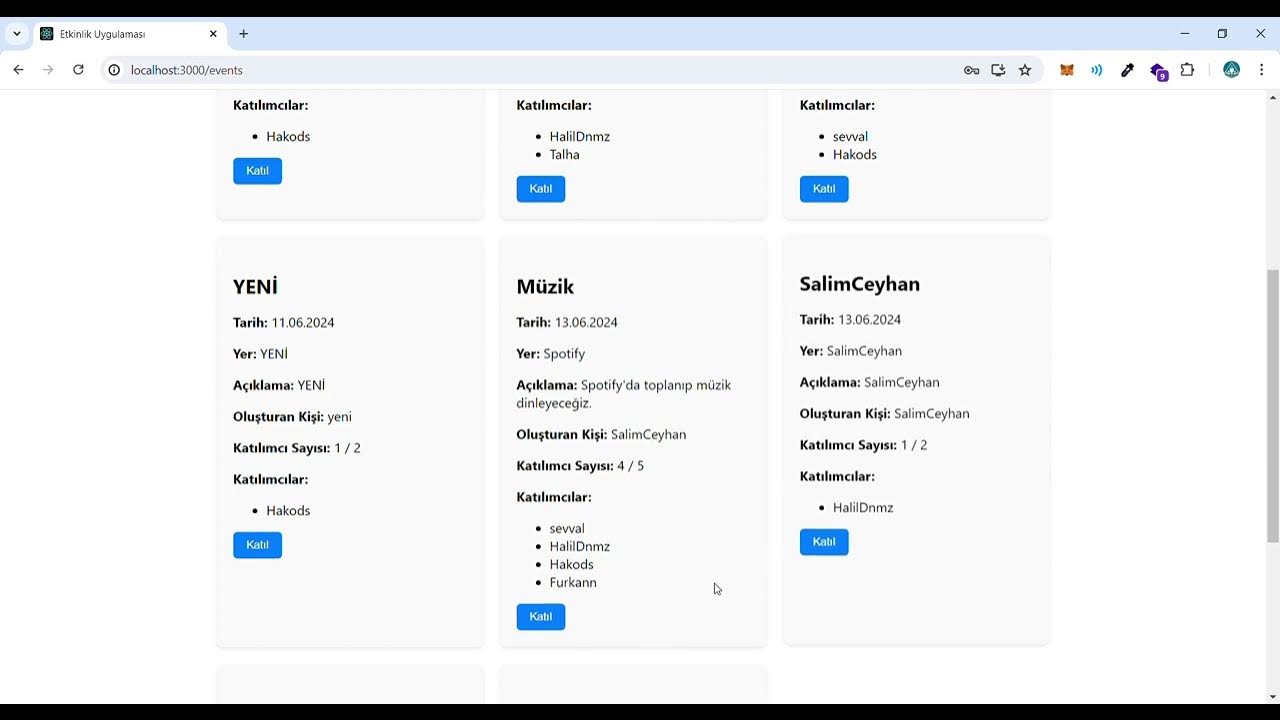Open the saved passwords key icon
This screenshot has width=1280, height=720.
[x=971, y=70]
